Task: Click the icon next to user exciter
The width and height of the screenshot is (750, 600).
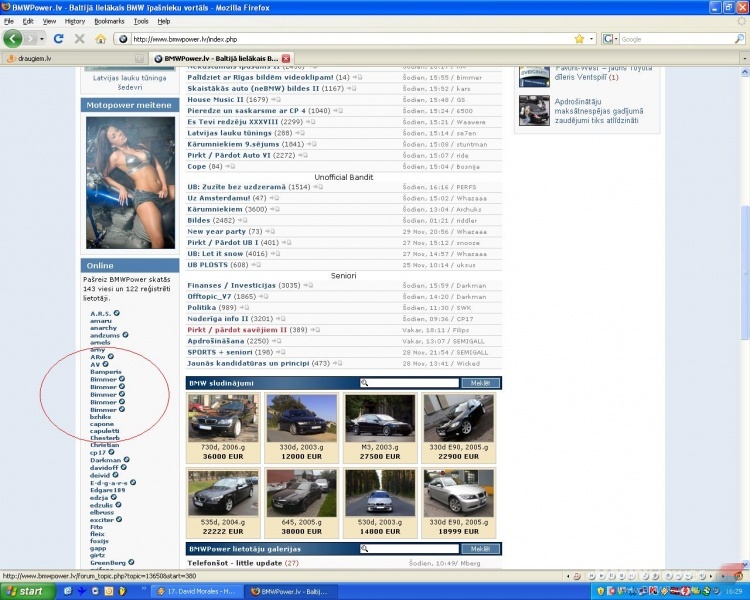Action: click(119, 519)
